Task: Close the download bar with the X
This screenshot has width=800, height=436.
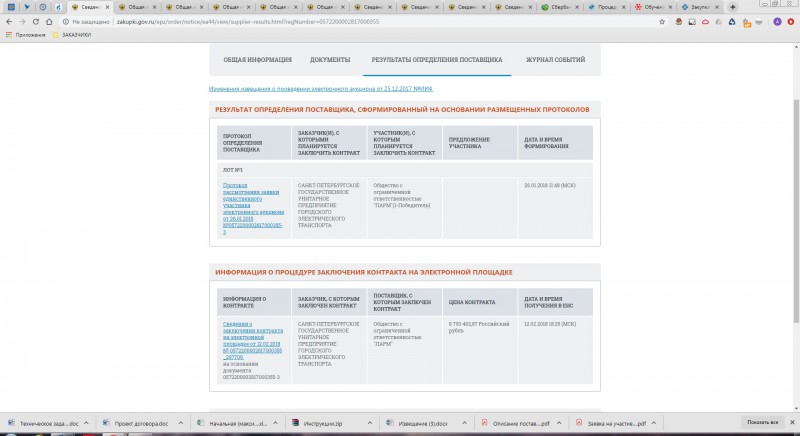Action: [792, 422]
